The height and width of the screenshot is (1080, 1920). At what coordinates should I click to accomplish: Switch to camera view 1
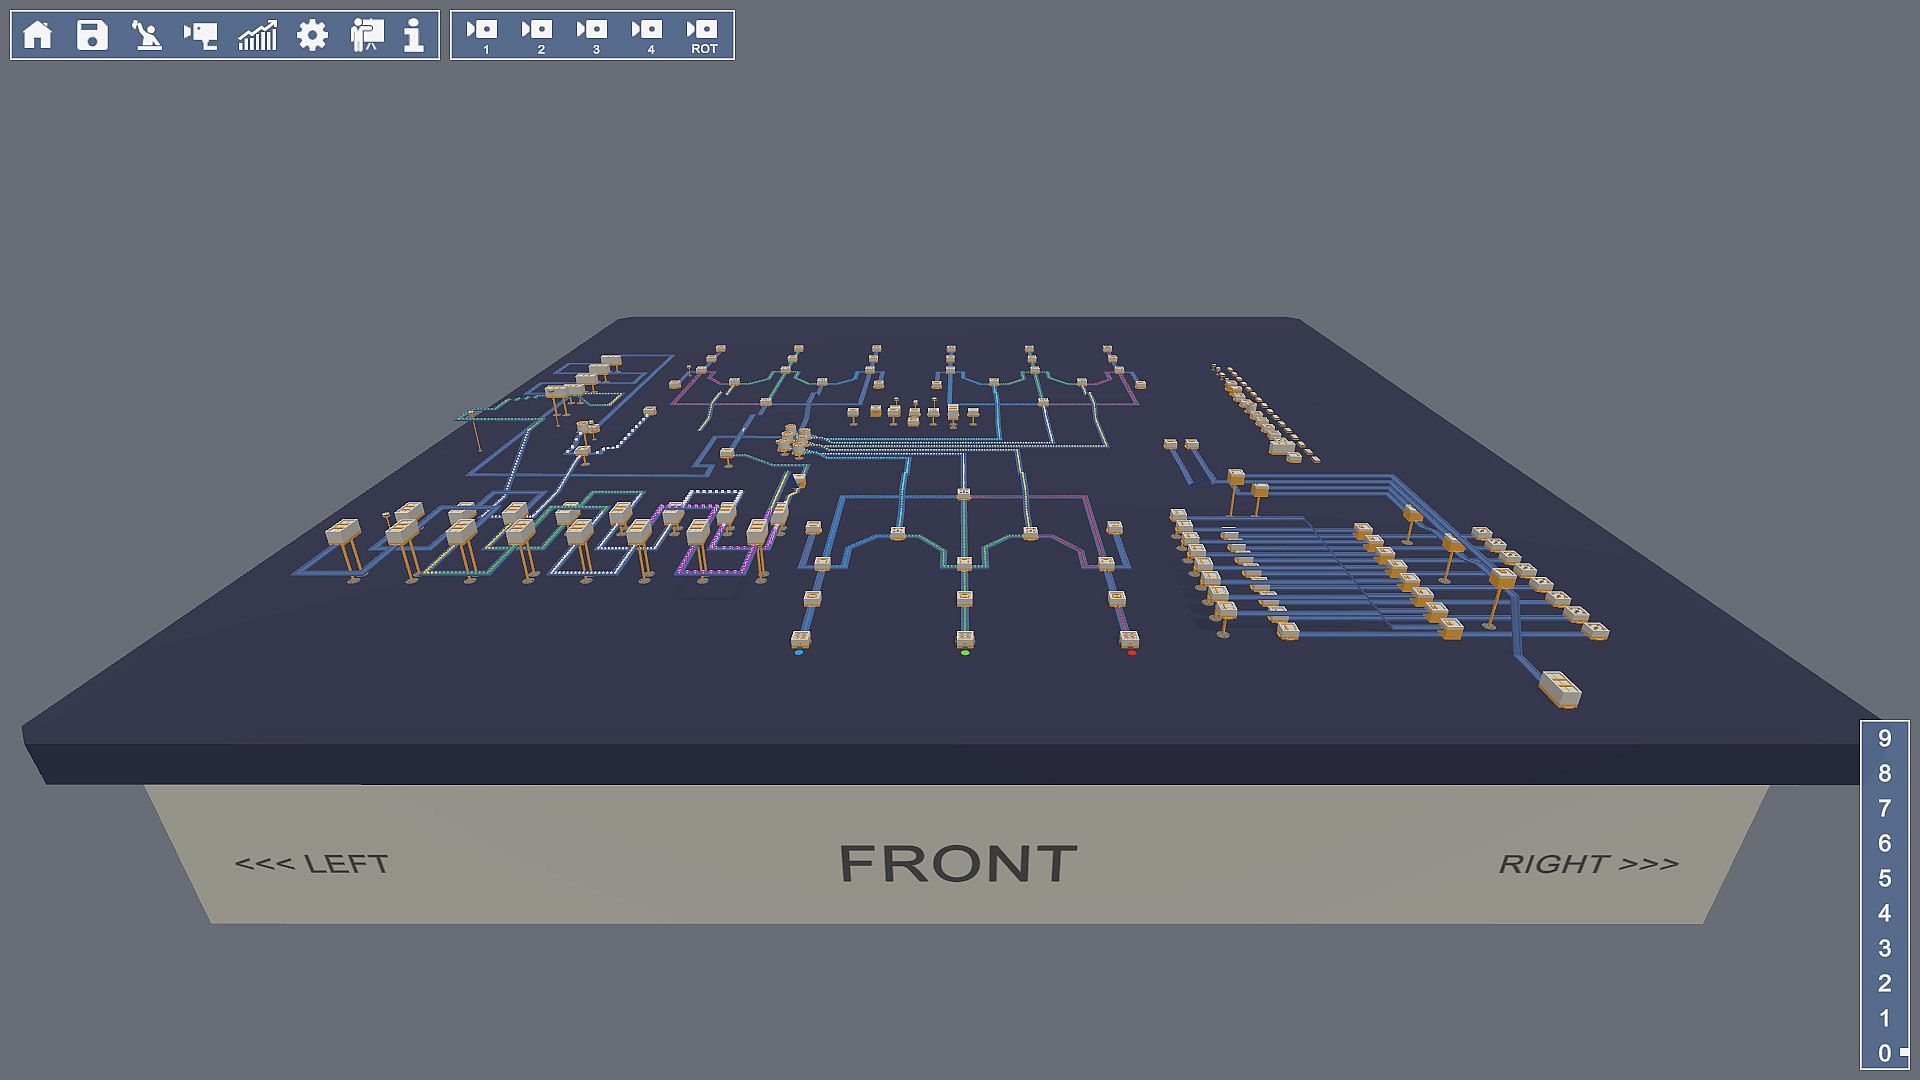(x=483, y=35)
